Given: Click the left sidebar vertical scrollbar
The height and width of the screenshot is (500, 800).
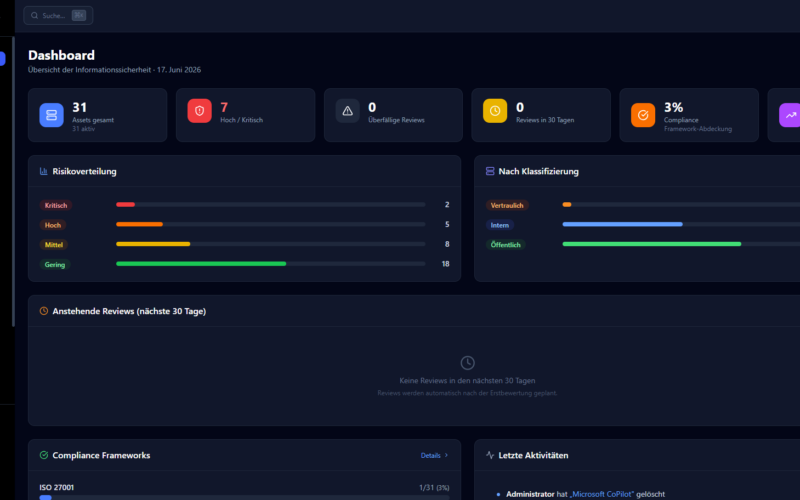Looking at the screenshot, I should pos(13,181).
